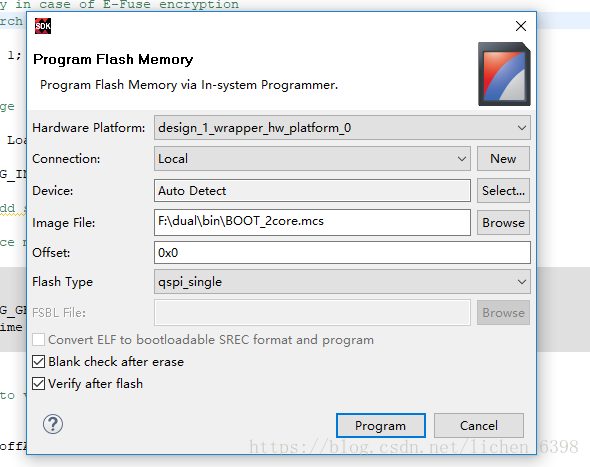This screenshot has width=590, height=467.
Task: Browse for an Image File
Action: 503,223
